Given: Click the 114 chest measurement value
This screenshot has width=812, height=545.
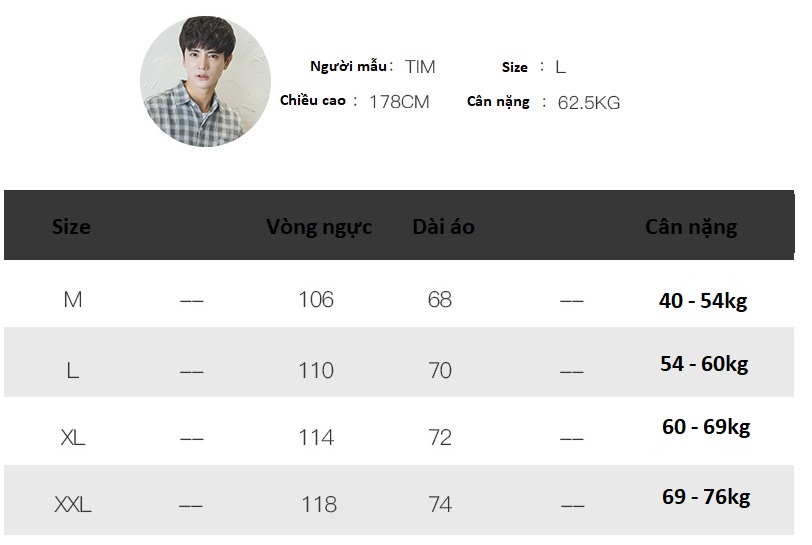Looking at the screenshot, I should [x=316, y=437].
